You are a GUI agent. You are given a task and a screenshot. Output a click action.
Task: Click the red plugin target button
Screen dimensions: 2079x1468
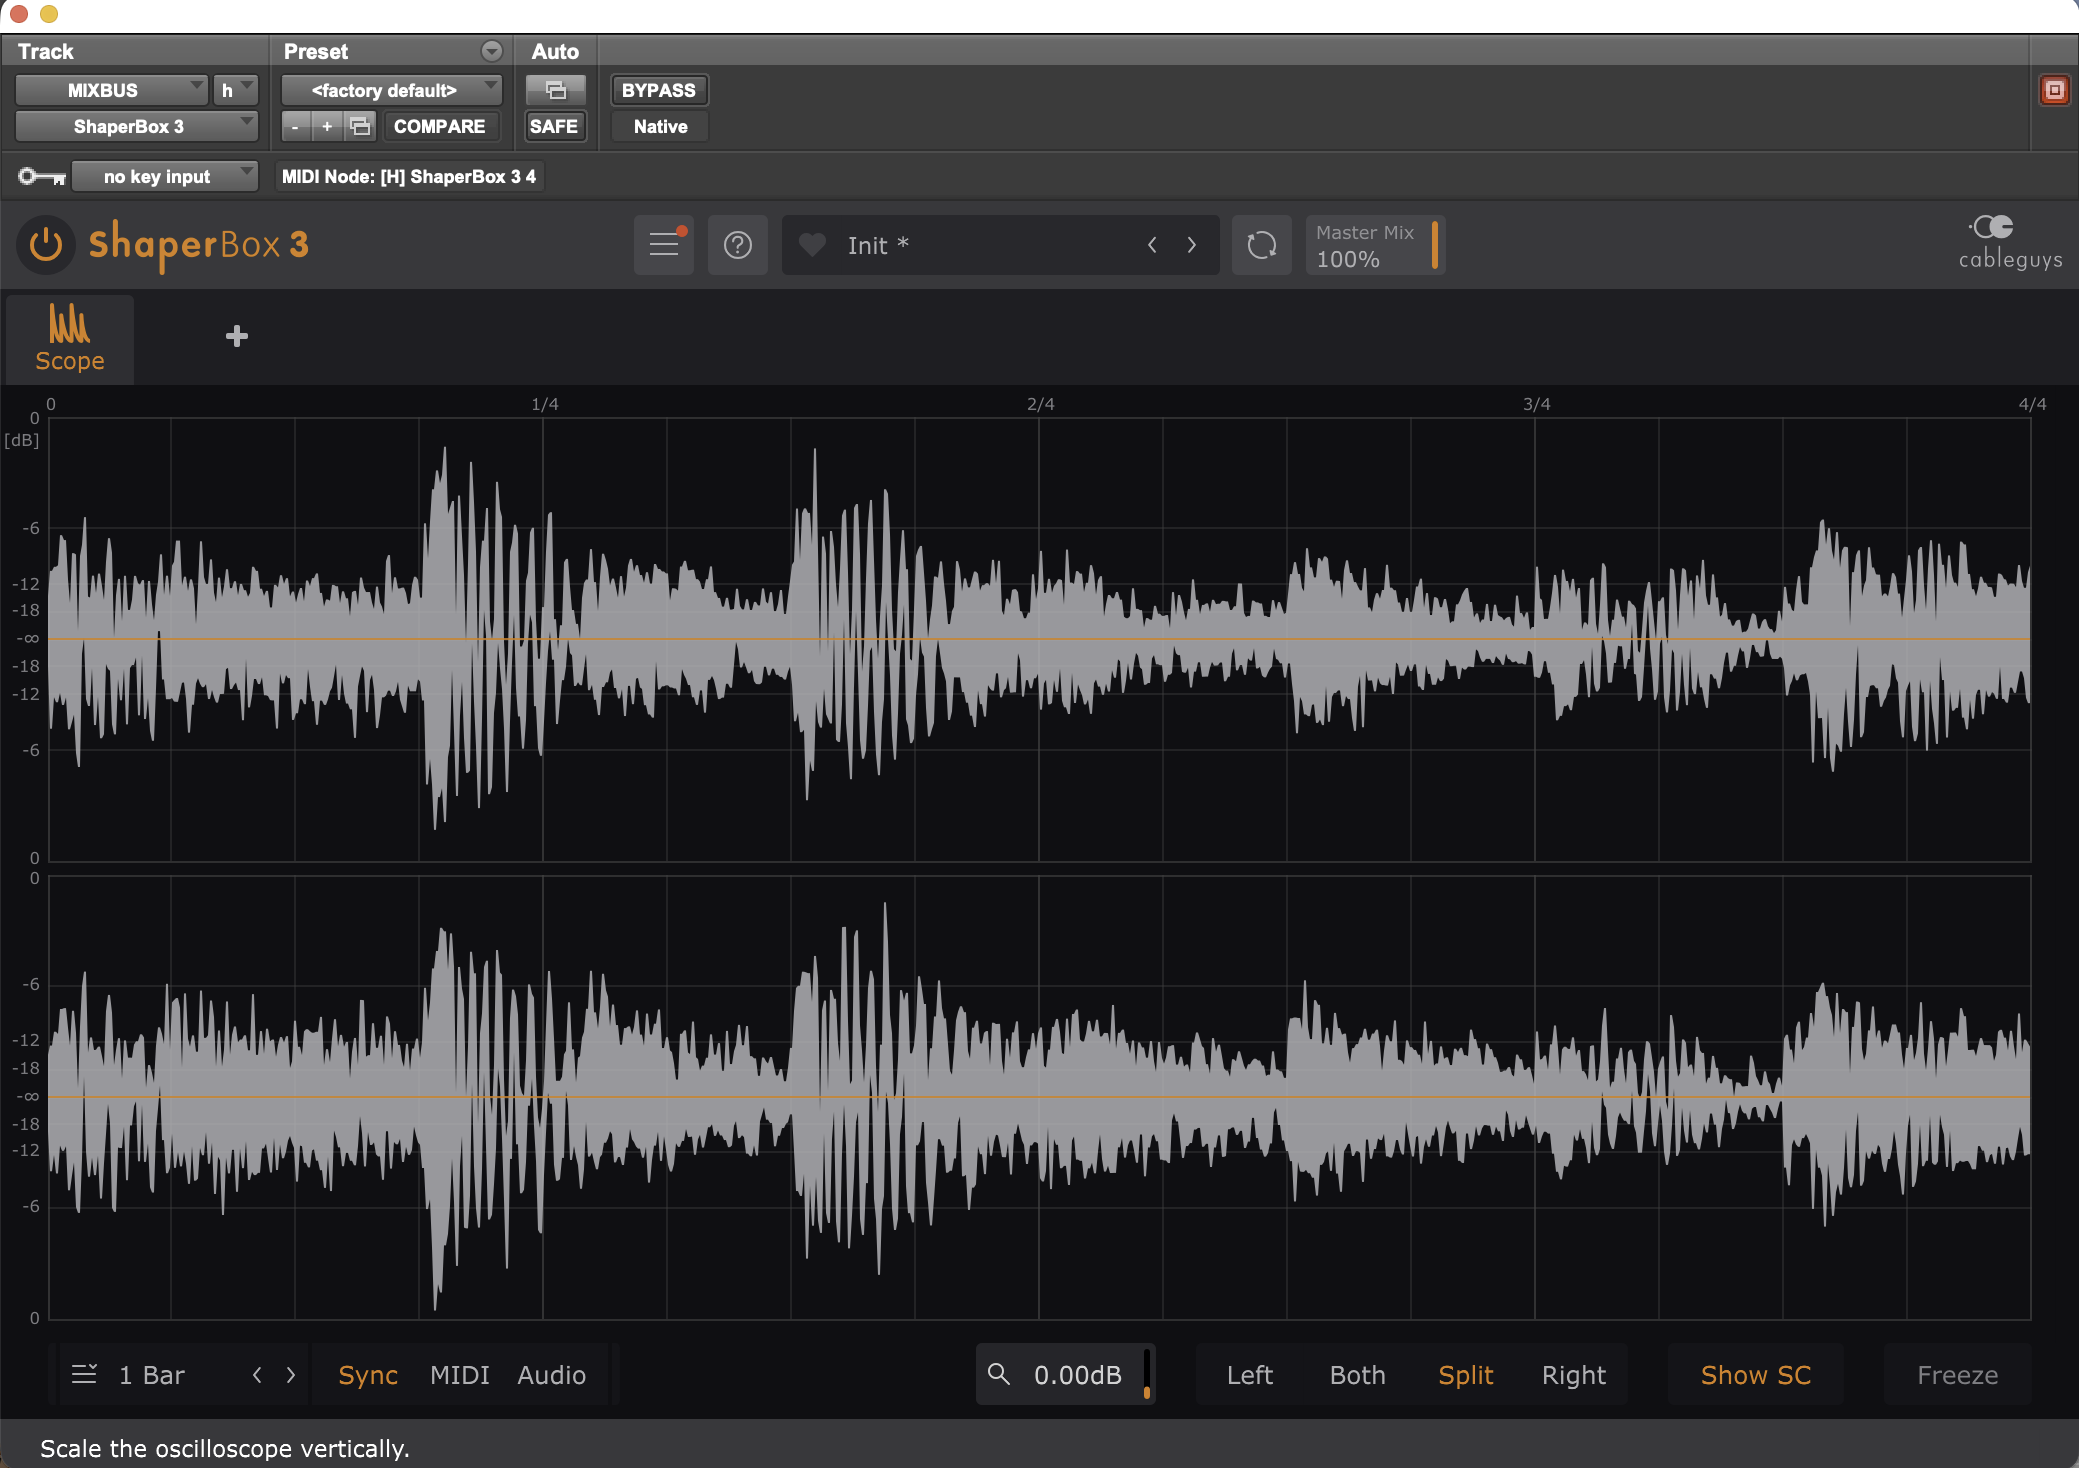(x=2054, y=90)
